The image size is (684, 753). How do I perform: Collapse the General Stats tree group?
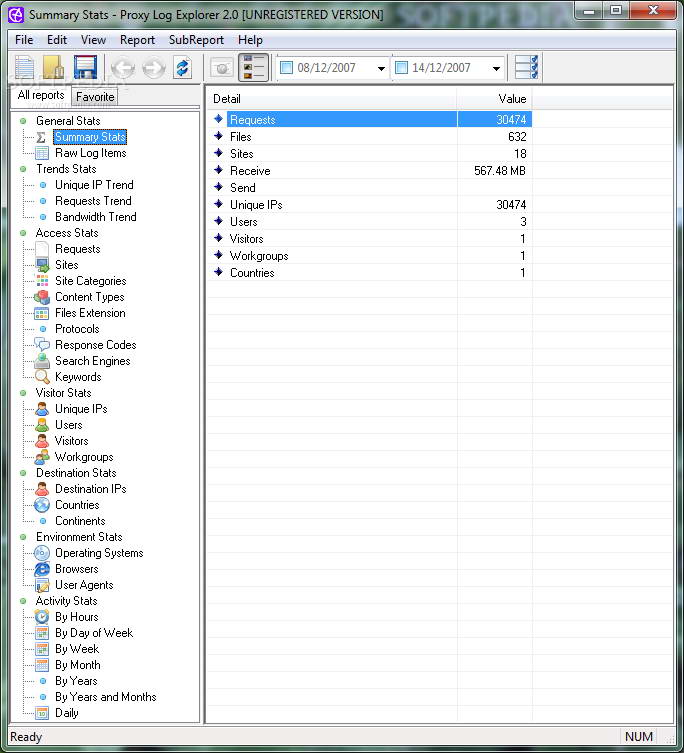click(23, 121)
